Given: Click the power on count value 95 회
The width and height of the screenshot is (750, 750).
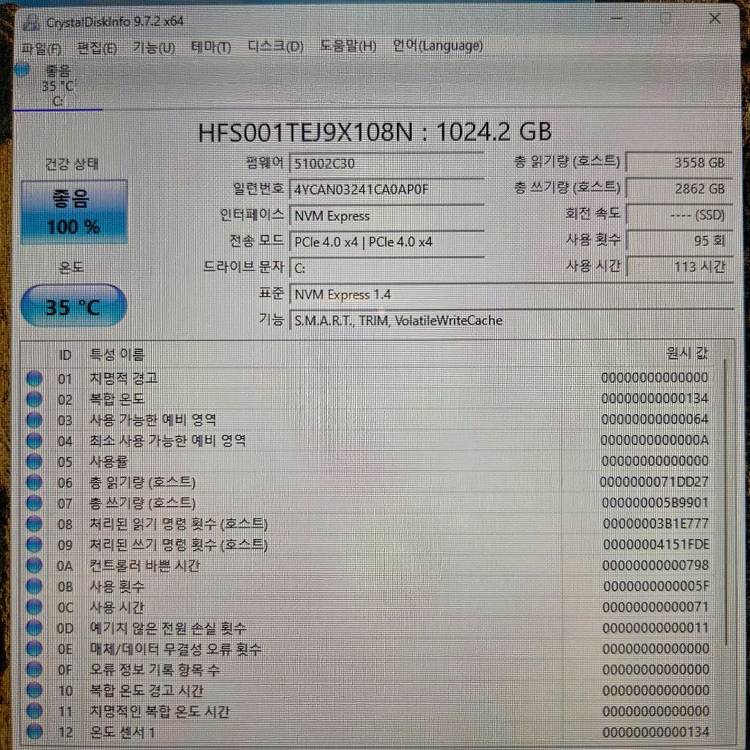Looking at the screenshot, I should point(679,241).
